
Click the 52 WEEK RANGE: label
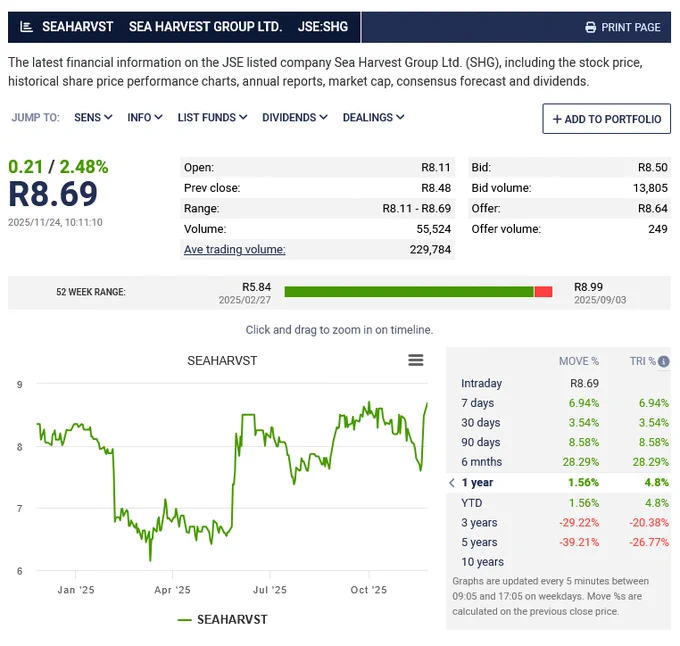pos(91,292)
